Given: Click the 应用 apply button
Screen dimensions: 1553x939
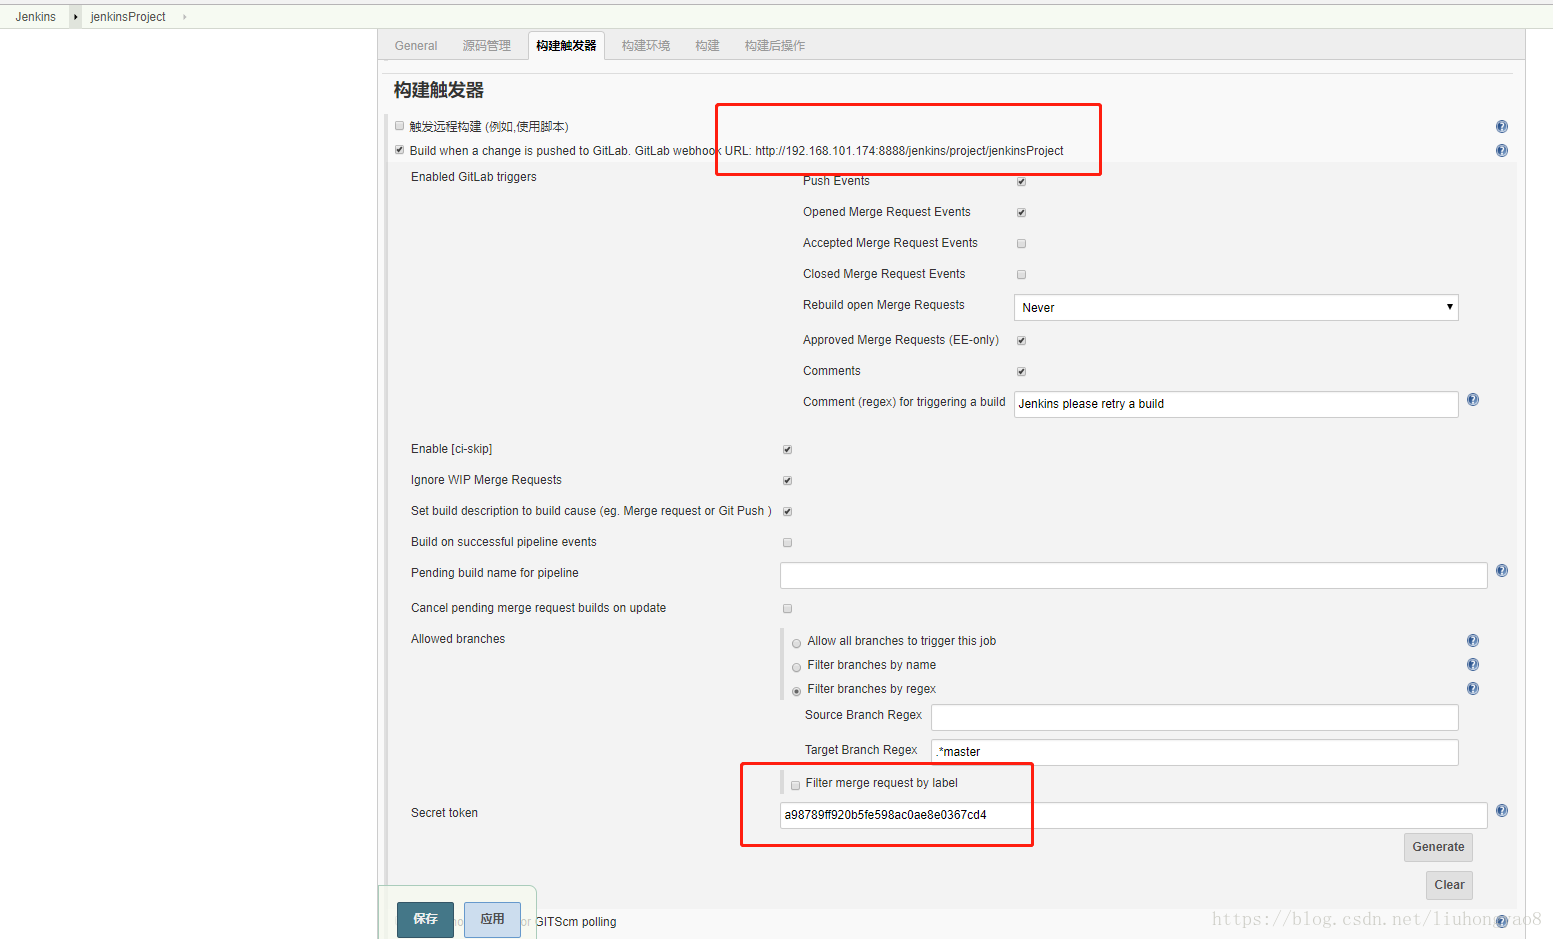Looking at the screenshot, I should (492, 919).
